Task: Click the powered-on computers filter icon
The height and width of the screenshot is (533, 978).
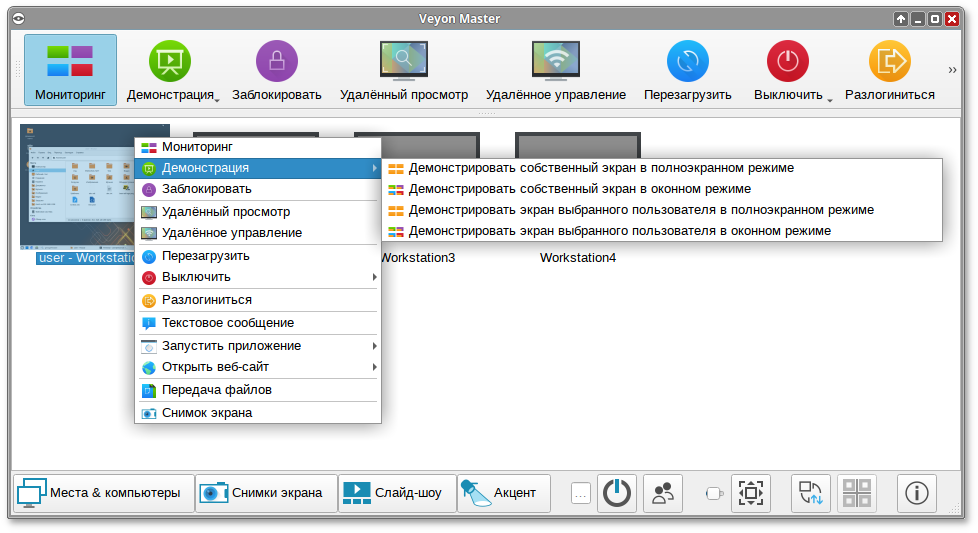Action: pyautogui.click(x=617, y=493)
